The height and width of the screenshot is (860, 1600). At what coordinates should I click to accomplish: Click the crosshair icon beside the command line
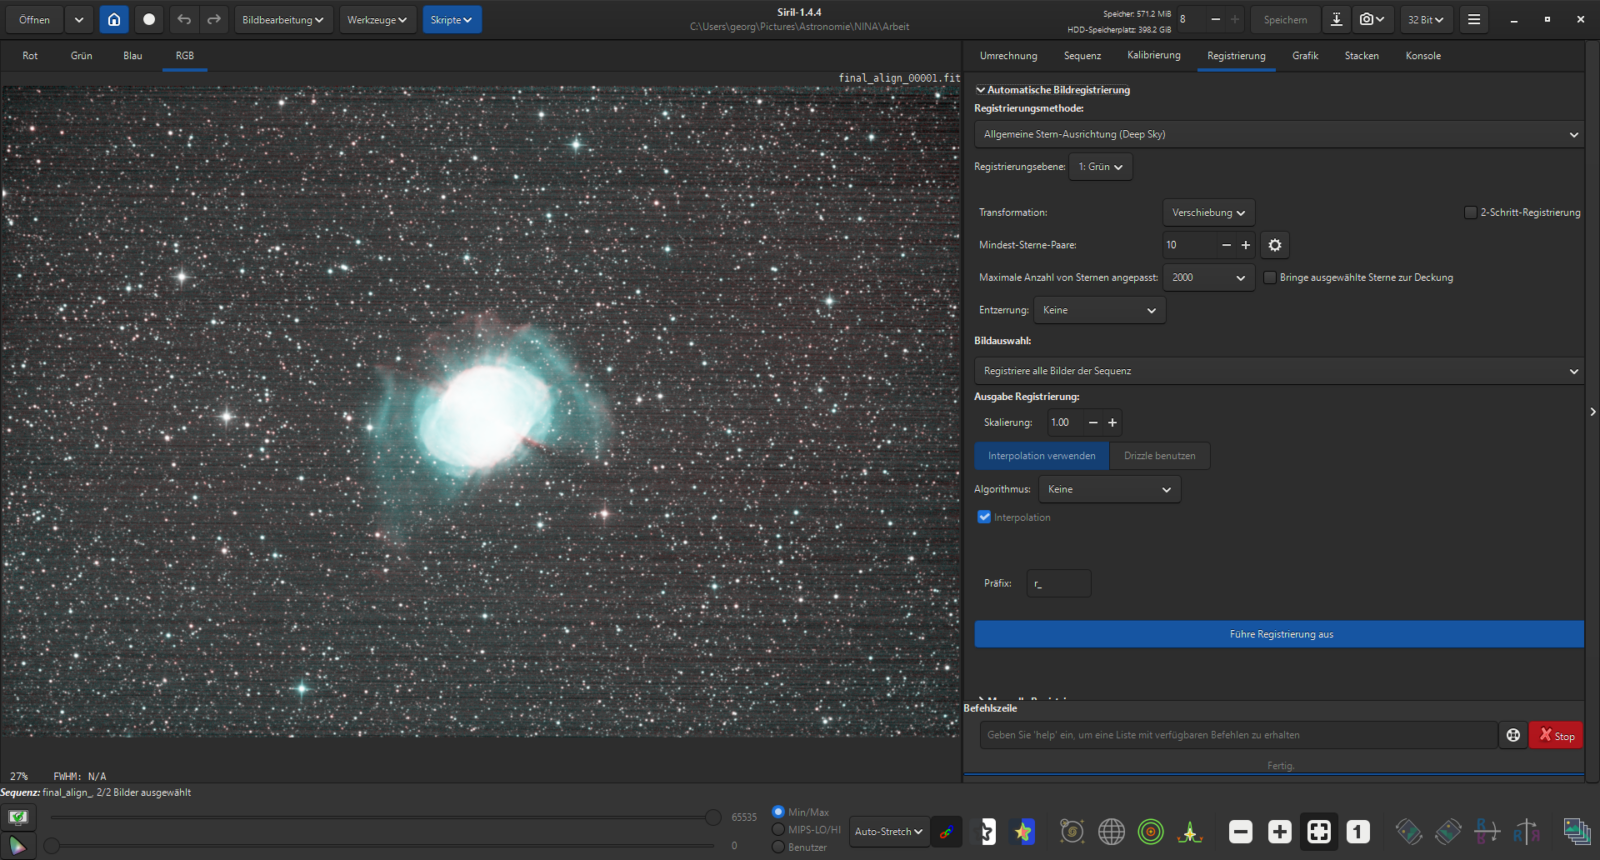(1513, 735)
